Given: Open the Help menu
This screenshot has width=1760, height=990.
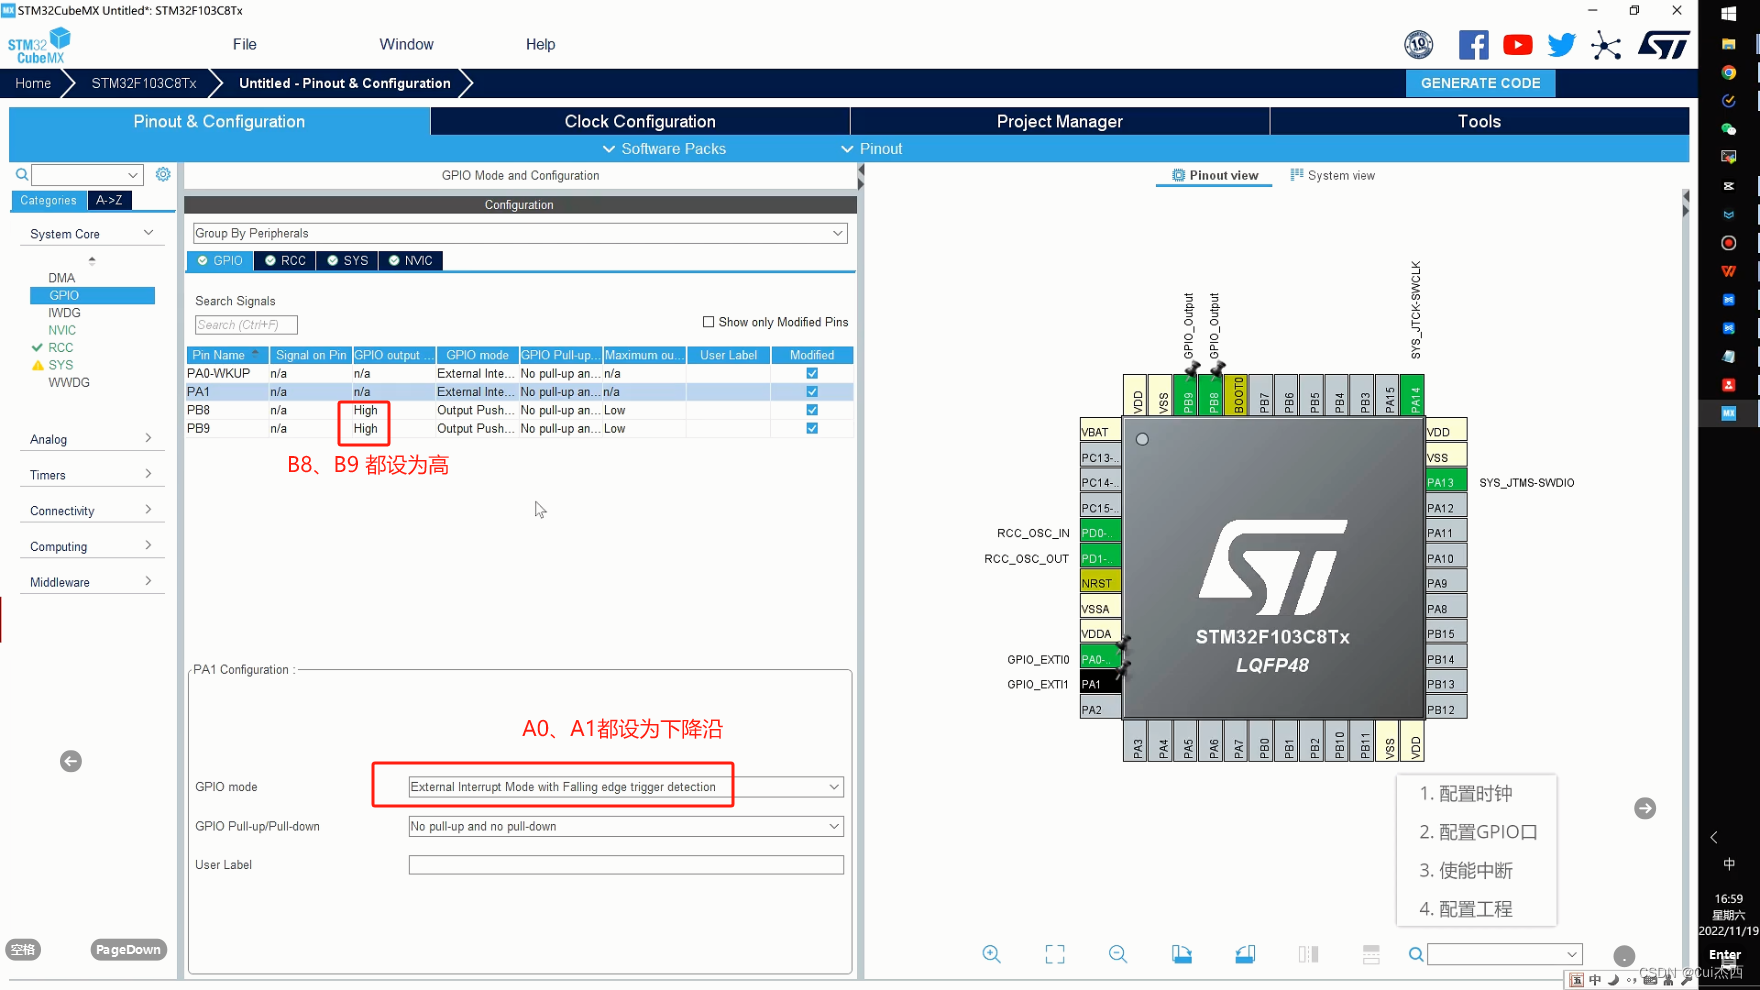Looking at the screenshot, I should coord(540,44).
